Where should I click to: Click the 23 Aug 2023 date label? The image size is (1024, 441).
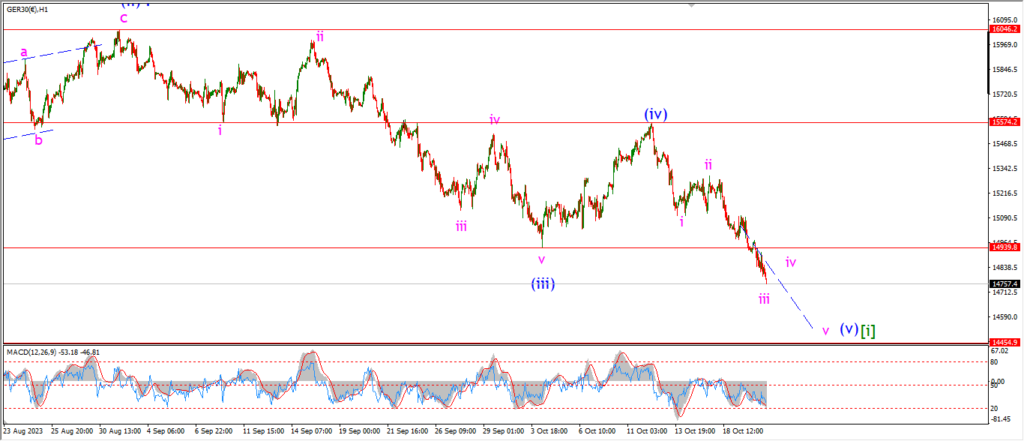pyautogui.click(x=24, y=432)
